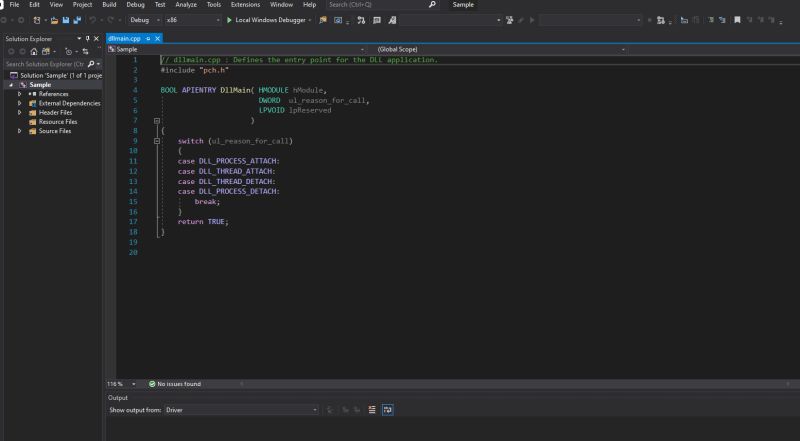This screenshot has height=441, width=800.
Task: Collapse the Sample project node
Action: (11, 85)
